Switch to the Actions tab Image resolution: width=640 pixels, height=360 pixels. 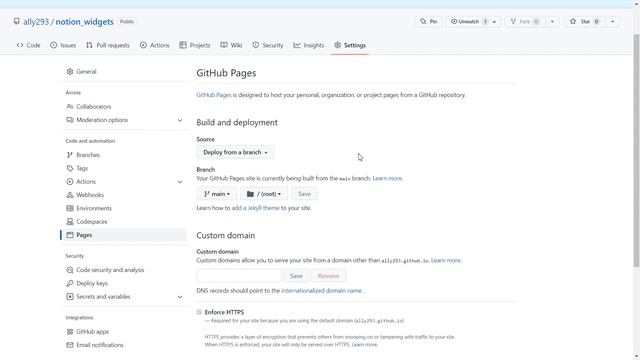pyautogui.click(x=155, y=45)
